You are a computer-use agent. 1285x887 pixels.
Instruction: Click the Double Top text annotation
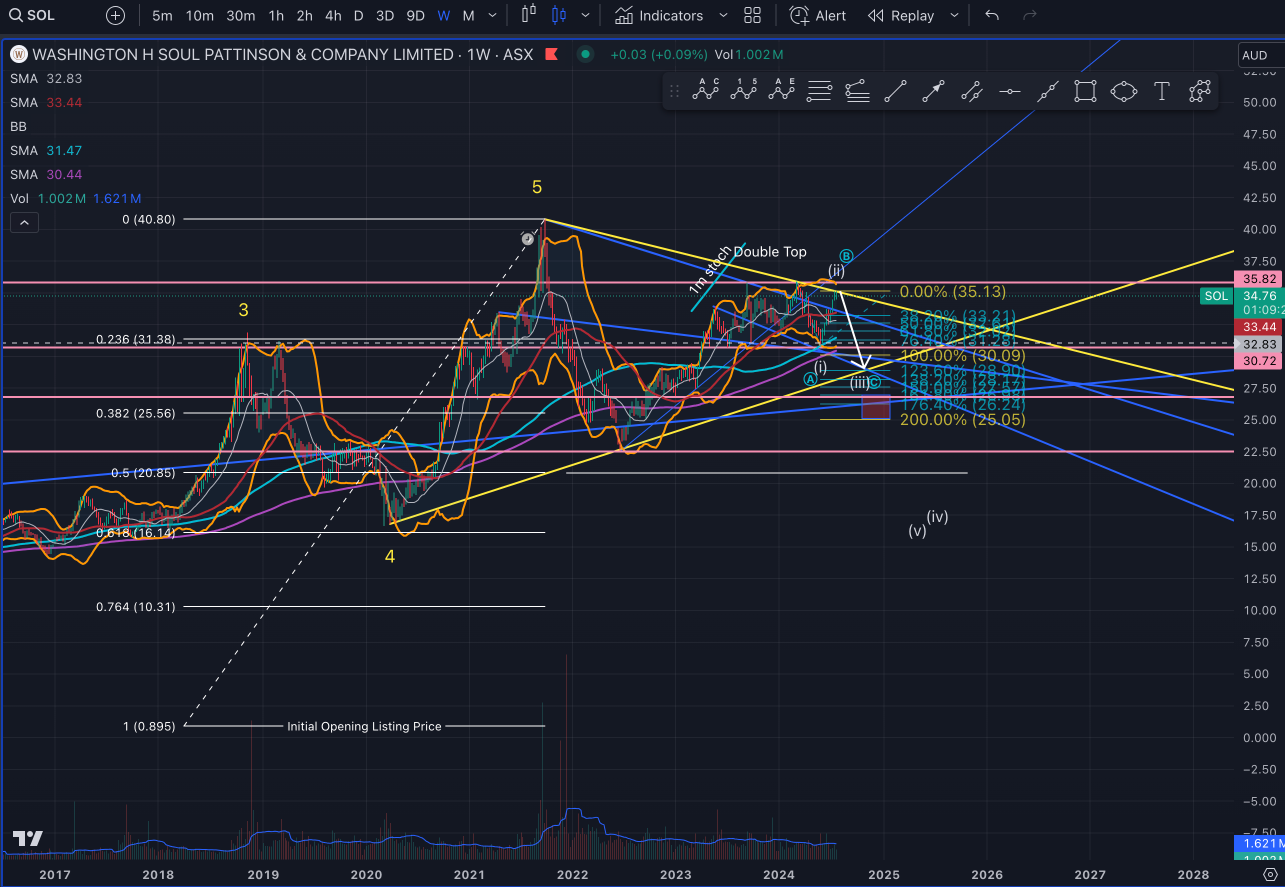(x=770, y=252)
